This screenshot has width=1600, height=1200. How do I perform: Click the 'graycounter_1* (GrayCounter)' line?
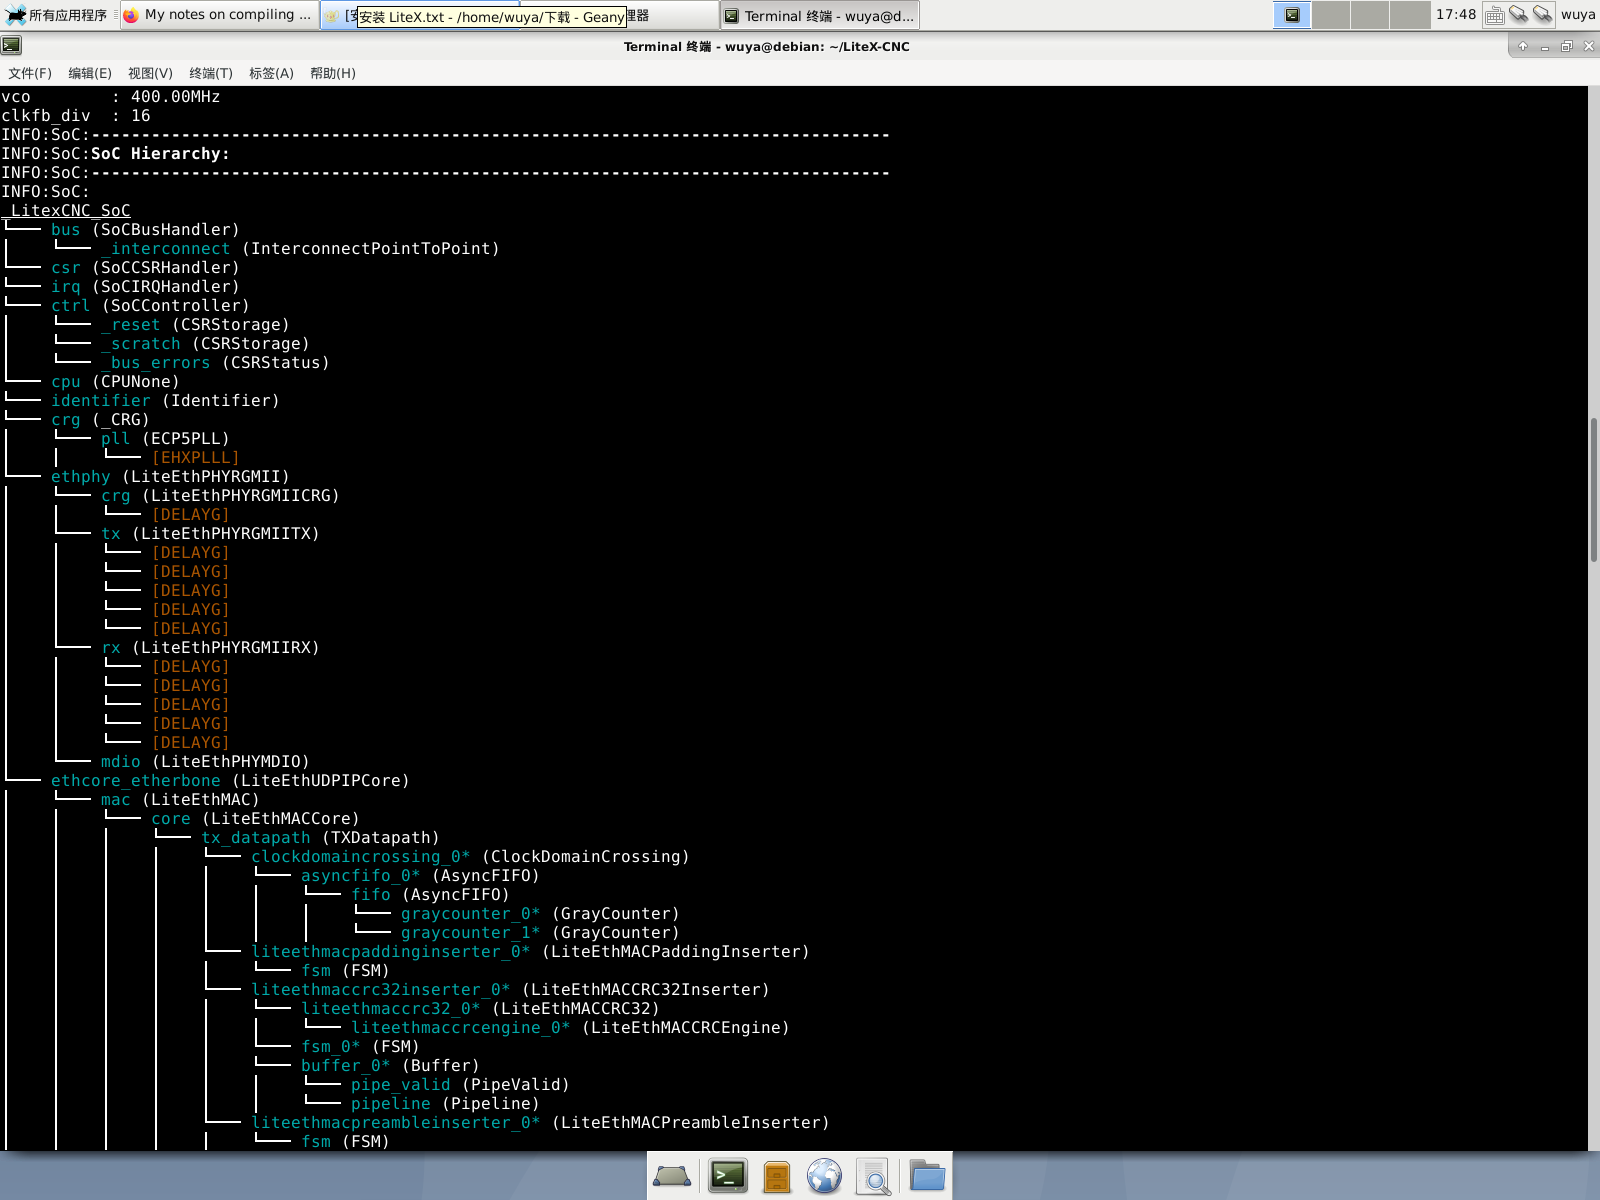pos(540,933)
